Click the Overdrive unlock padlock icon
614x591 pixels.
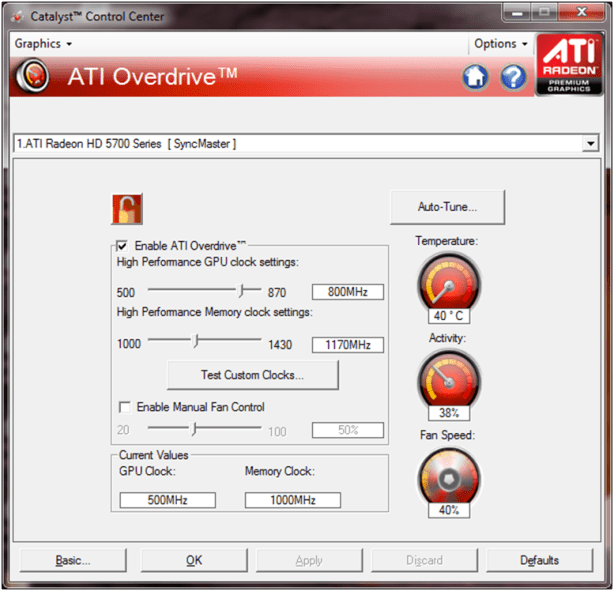[126, 209]
